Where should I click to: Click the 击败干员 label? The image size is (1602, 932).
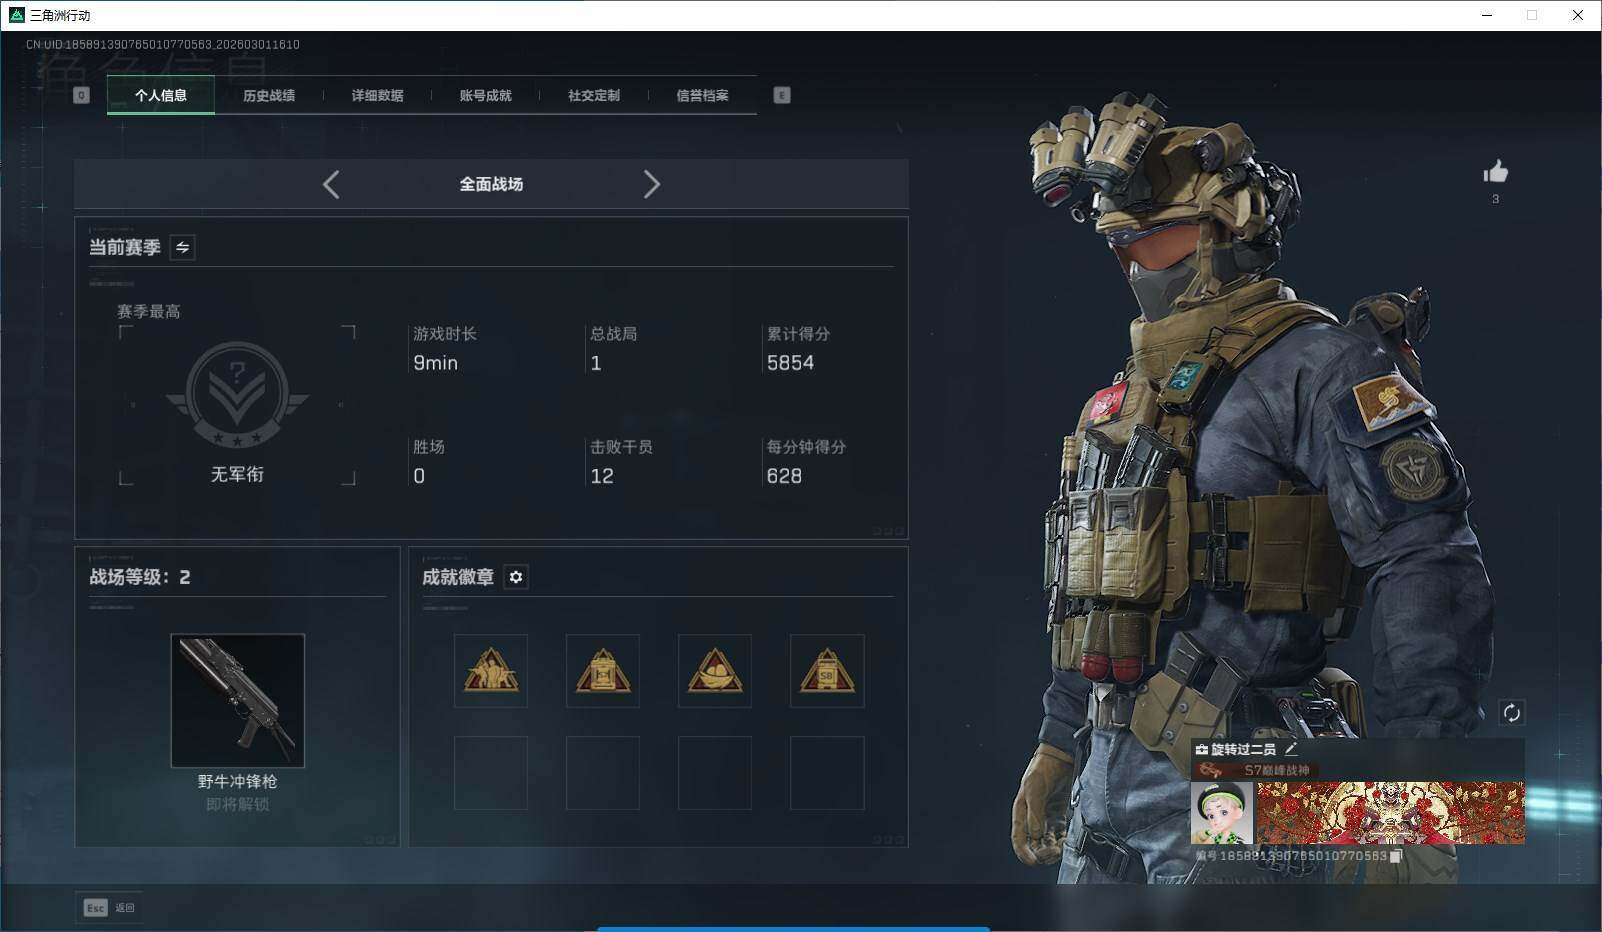click(x=622, y=447)
